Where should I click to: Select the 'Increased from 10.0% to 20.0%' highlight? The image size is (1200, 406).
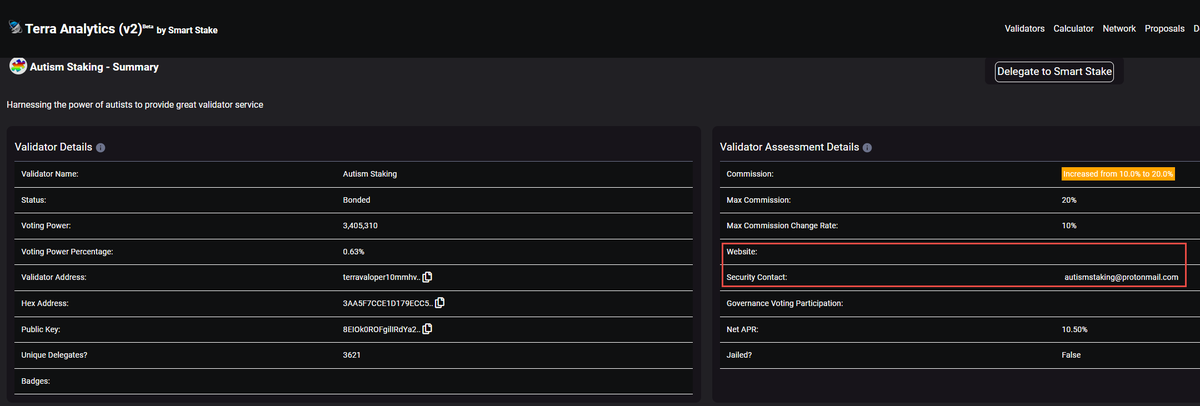point(1118,174)
